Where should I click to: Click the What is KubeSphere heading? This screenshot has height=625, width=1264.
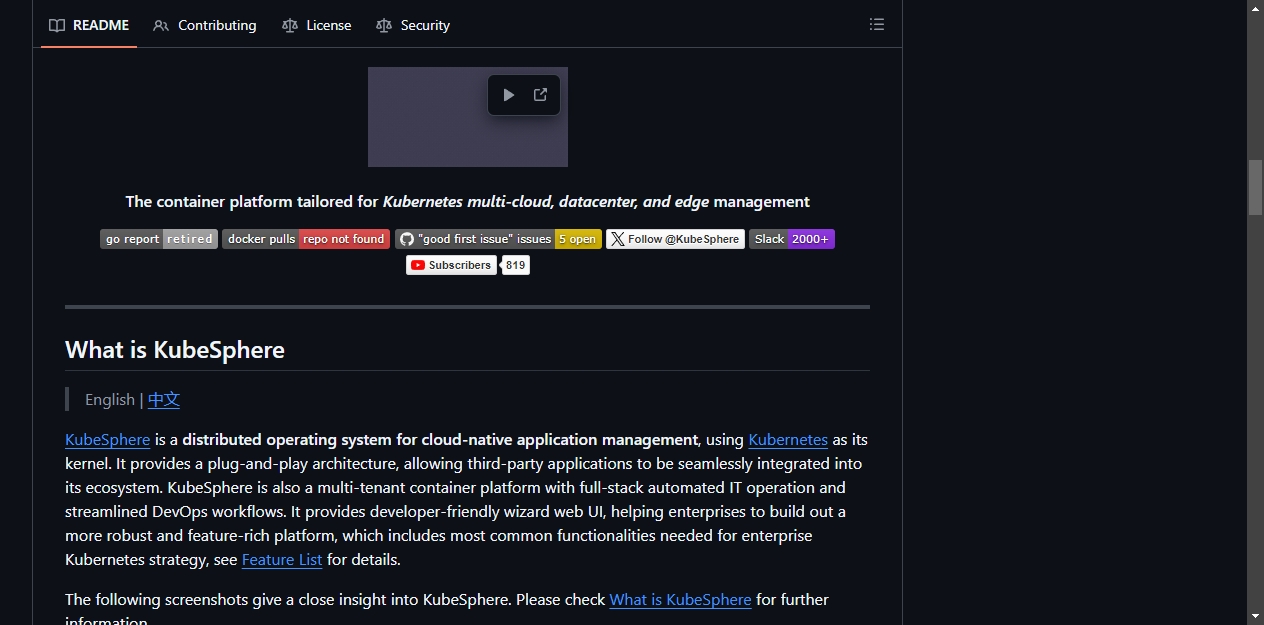(x=175, y=349)
